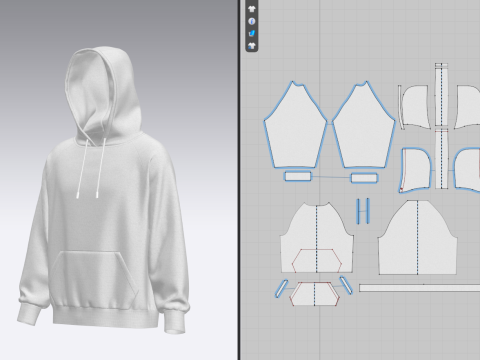Click the blue info circle icon
Screen dimensions: 480x360
(x=252, y=21)
